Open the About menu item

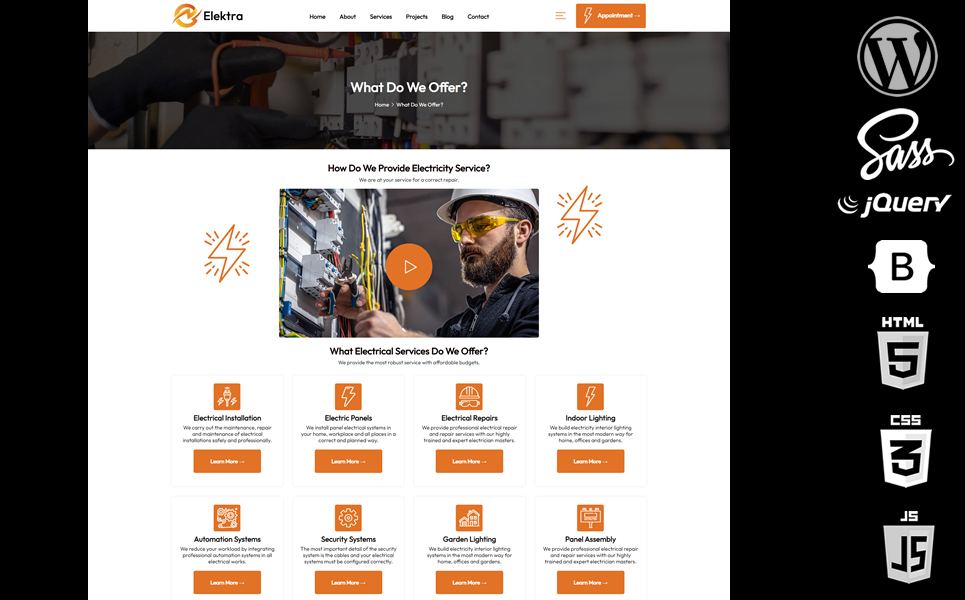347,17
